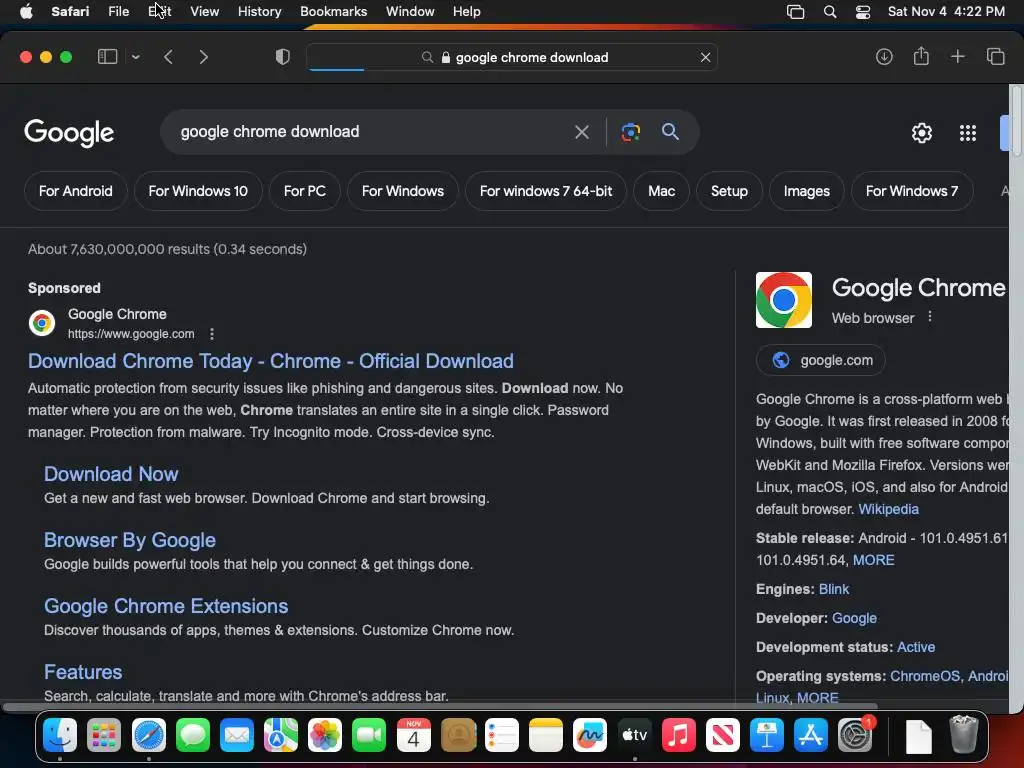The width and height of the screenshot is (1024, 768).
Task: Open the Browser By Google sitelink
Action: click(x=130, y=540)
